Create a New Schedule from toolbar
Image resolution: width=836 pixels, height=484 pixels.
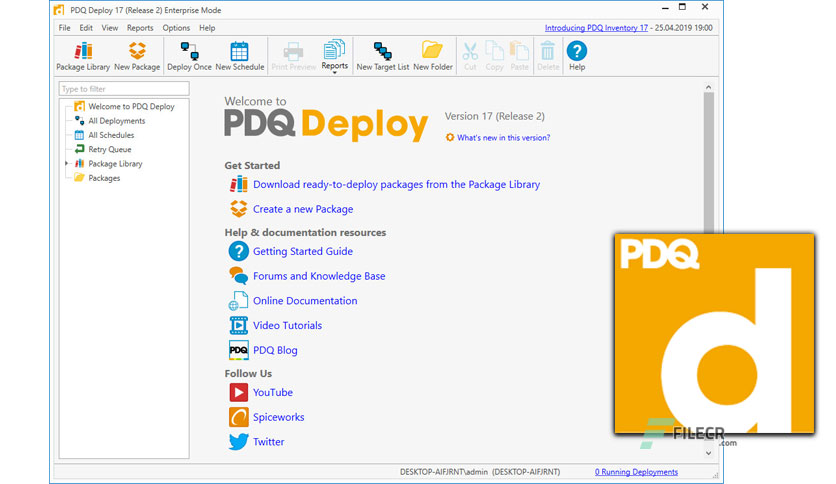239,56
